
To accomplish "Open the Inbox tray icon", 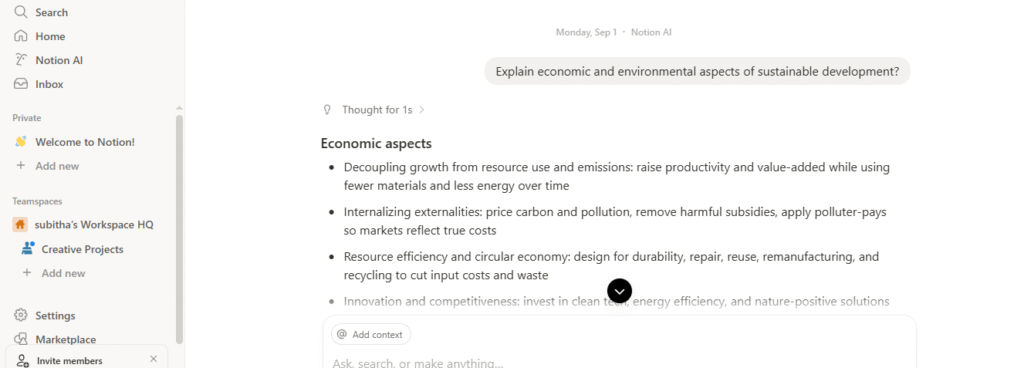I will [x=21, y=84].
